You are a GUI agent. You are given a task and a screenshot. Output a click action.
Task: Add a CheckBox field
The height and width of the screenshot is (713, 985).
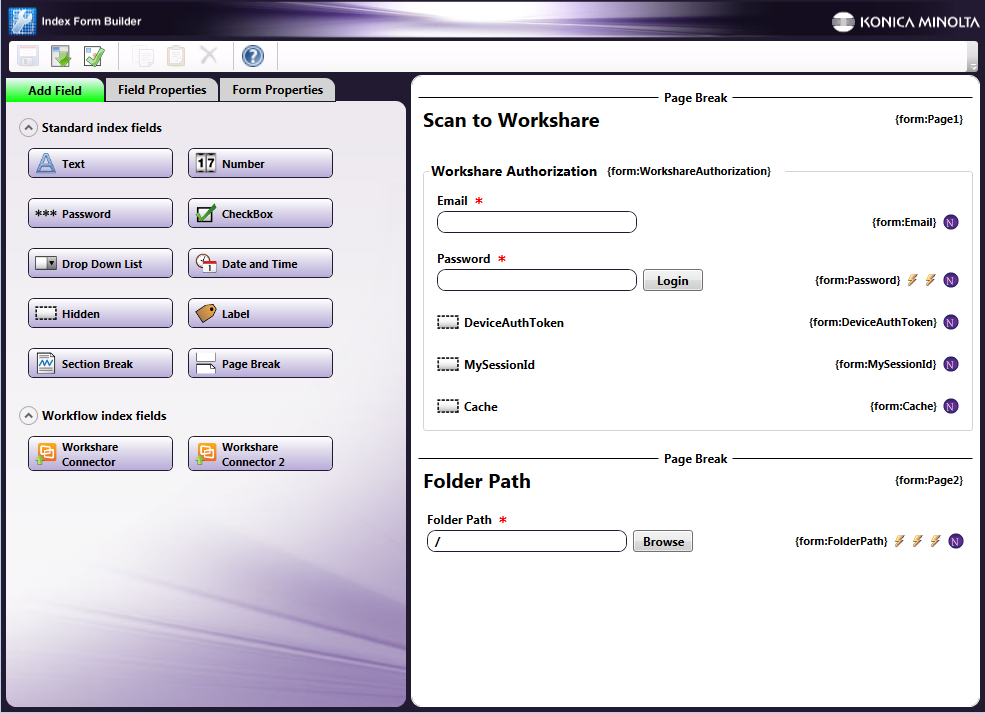(260, 214)
